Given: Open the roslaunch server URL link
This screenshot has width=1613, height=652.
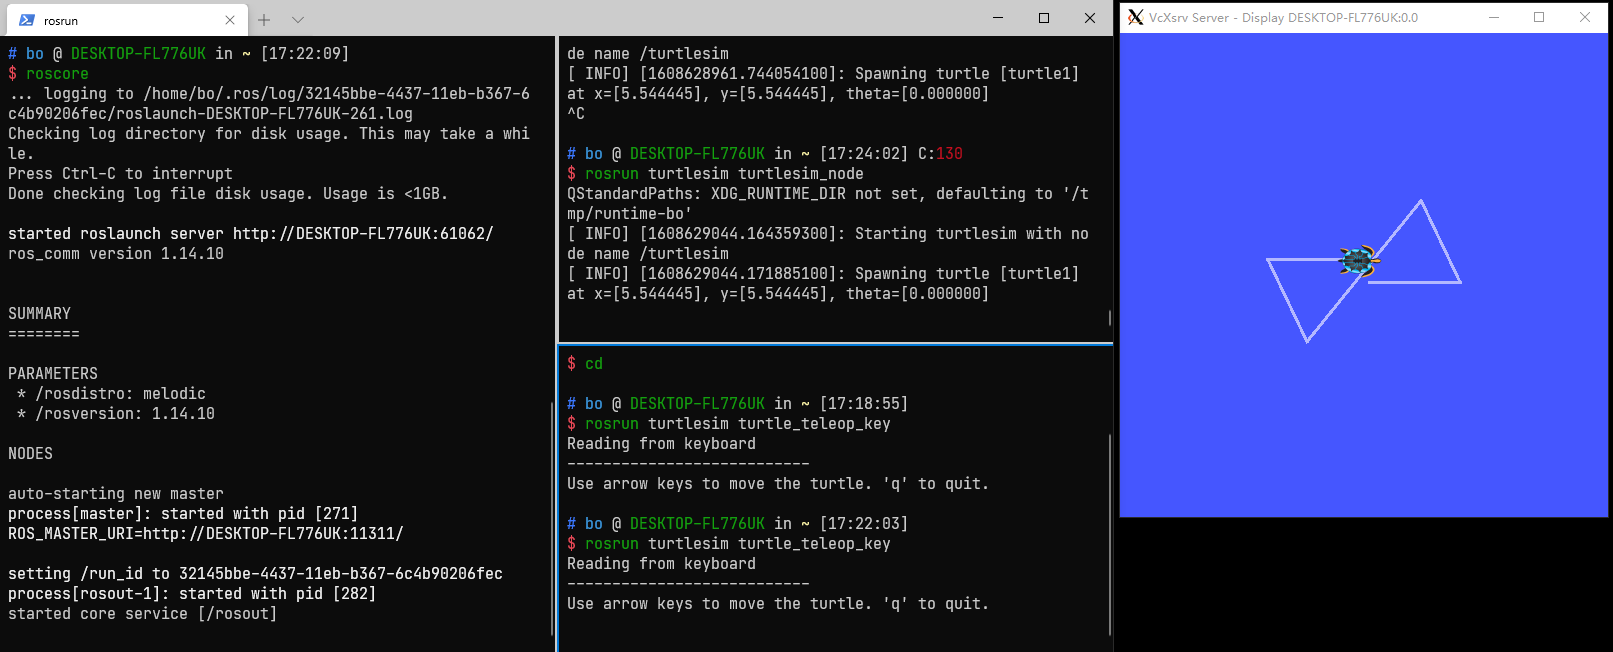Looking at the screenshot, I should pos(363,234).
